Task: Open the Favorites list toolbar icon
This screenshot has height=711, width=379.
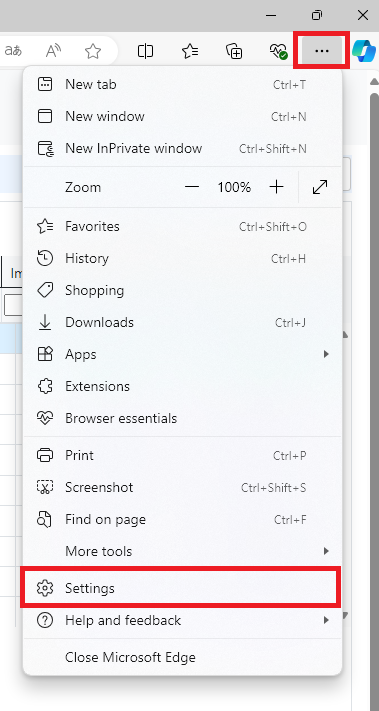Action: [190, 51]
